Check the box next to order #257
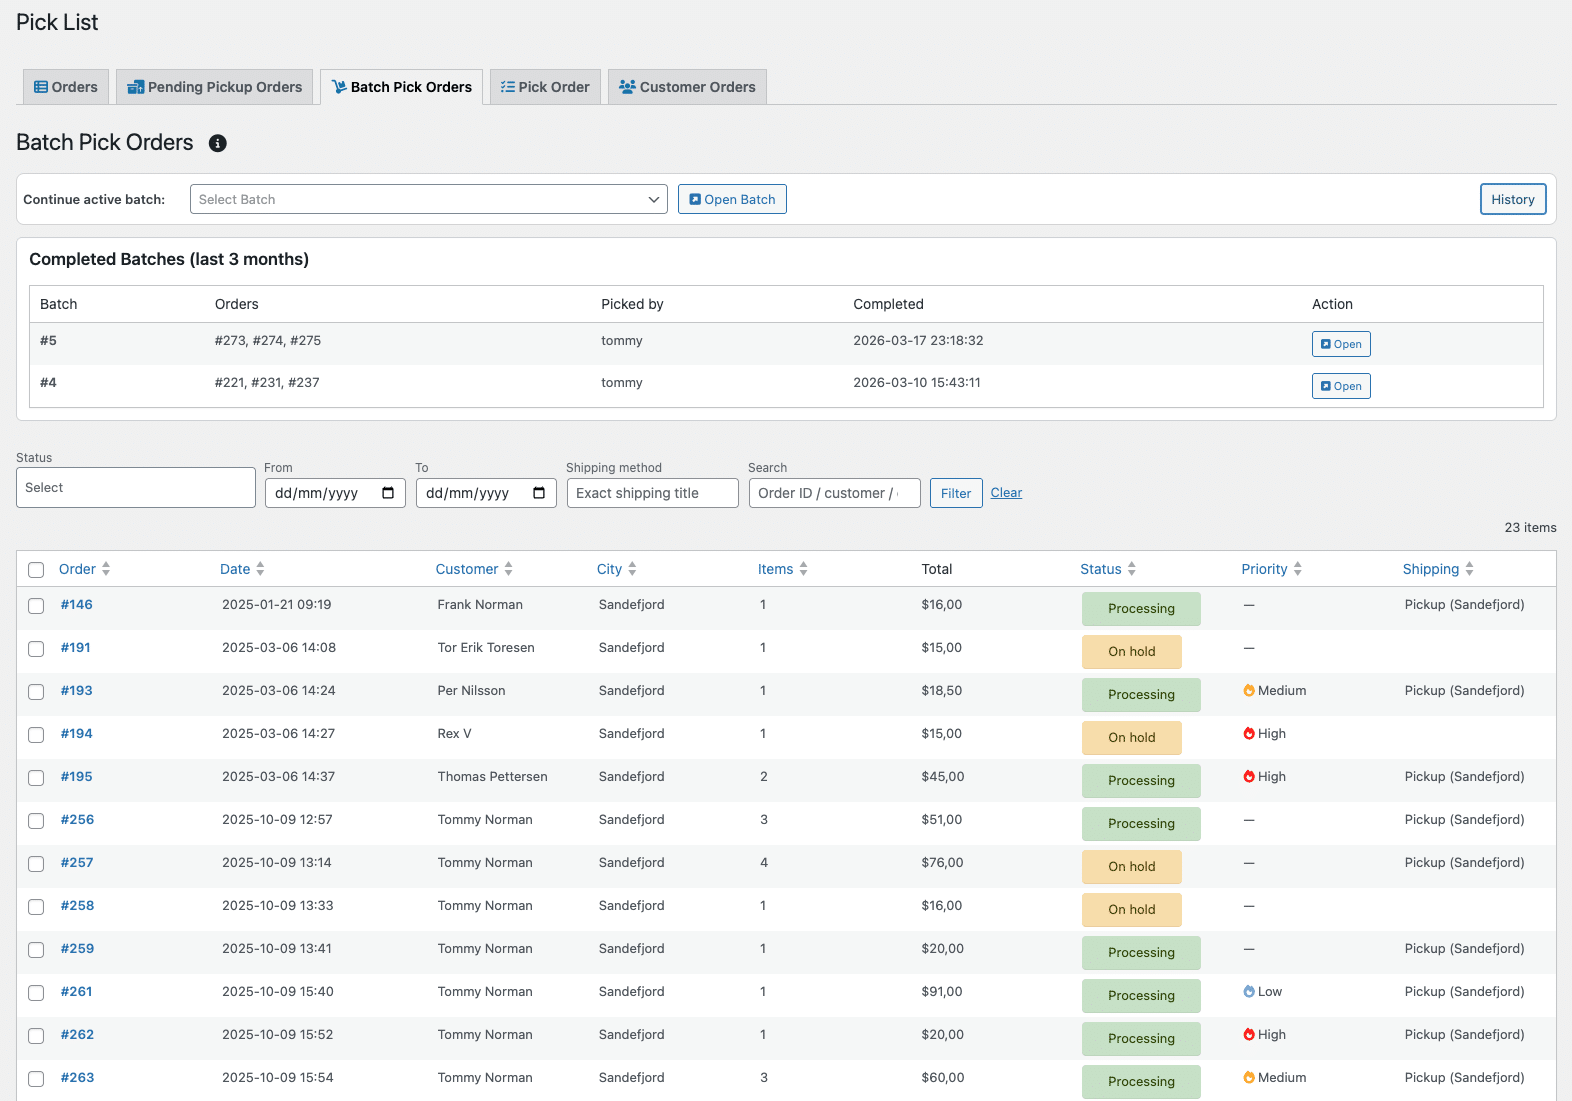 (x=36, y=864)
